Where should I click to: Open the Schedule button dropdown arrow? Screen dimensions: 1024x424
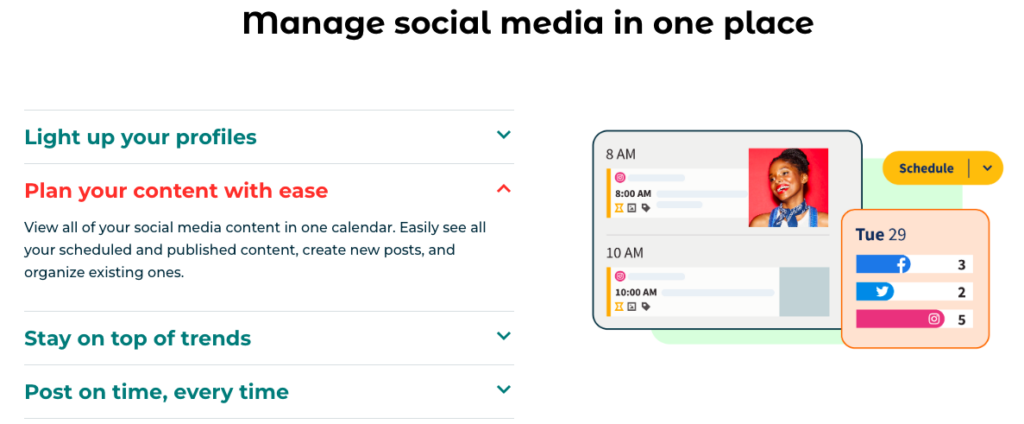click(x=987, y=168)
